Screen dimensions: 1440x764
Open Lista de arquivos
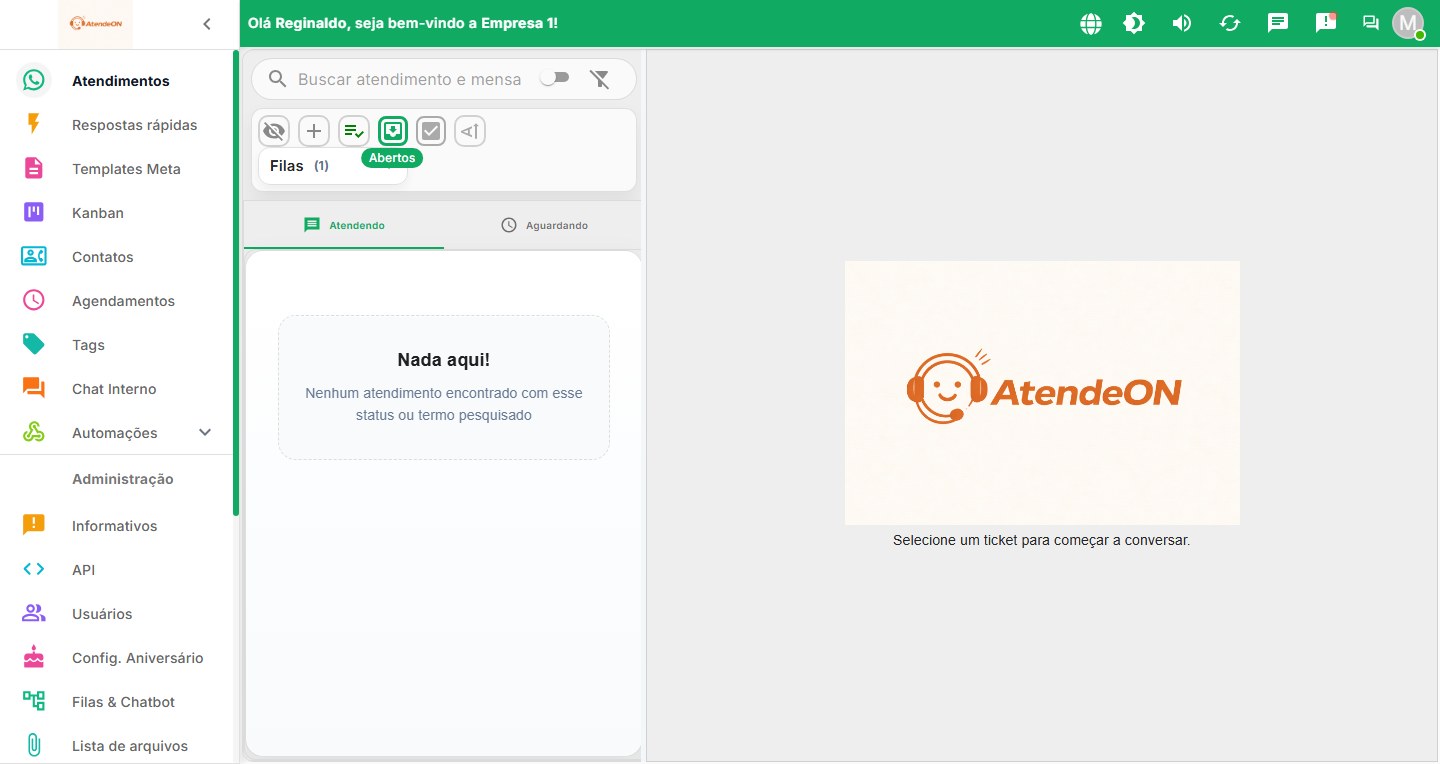[118, 746]
